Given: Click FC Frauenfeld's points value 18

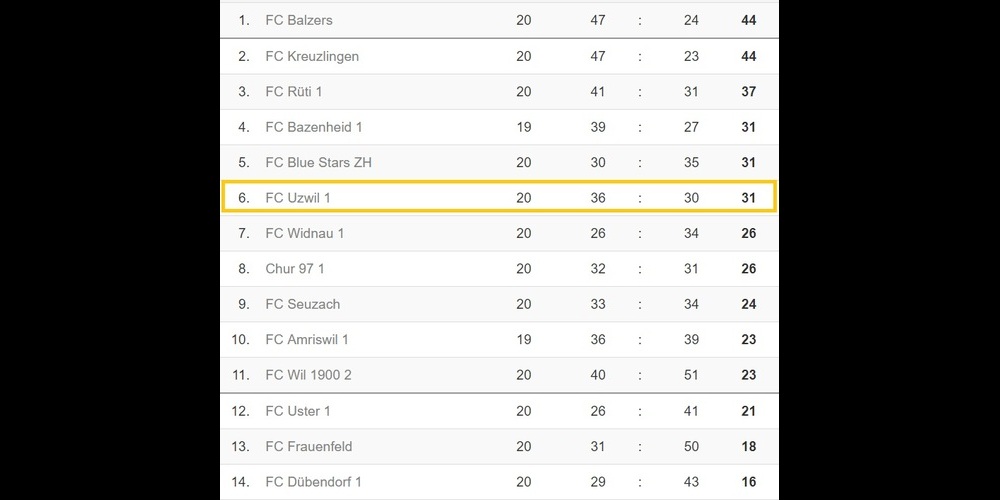Looking at the screenshot, I should click(x=749, y=446).
